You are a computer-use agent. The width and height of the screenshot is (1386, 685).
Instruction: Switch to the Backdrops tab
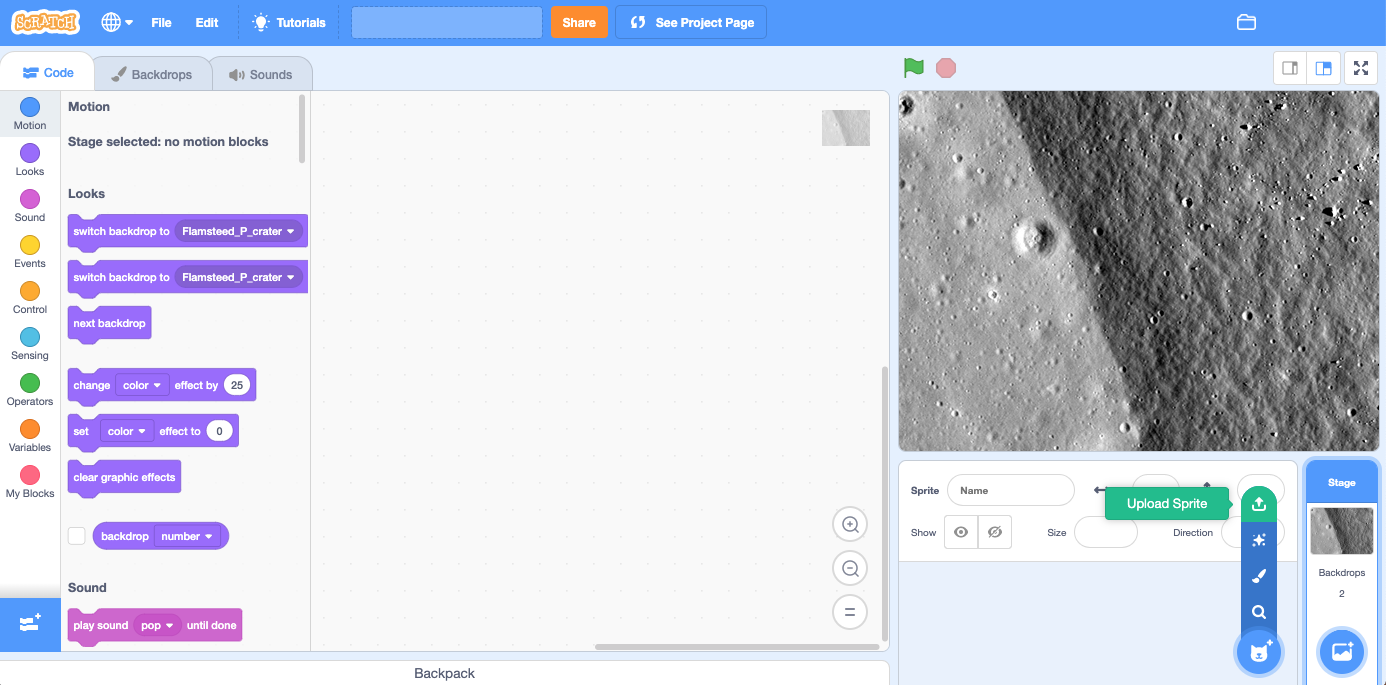pos(152,74)
